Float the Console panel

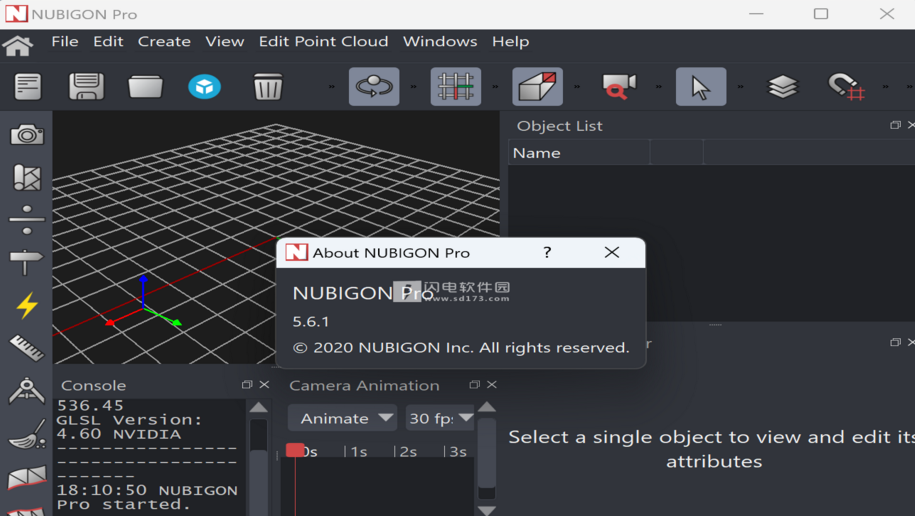tap(247, 384)
